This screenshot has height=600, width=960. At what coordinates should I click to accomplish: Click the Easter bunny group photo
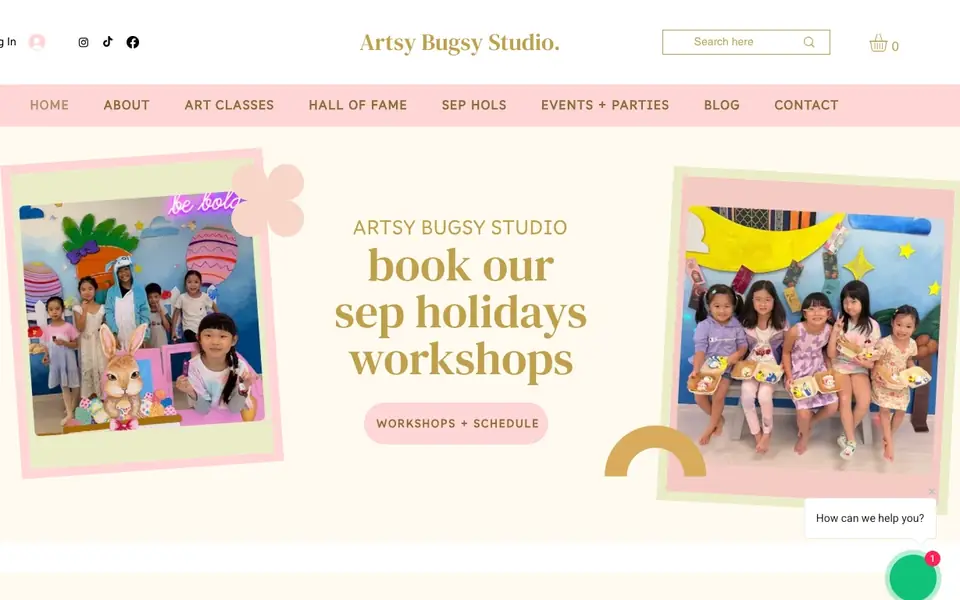tap(142, 313)
